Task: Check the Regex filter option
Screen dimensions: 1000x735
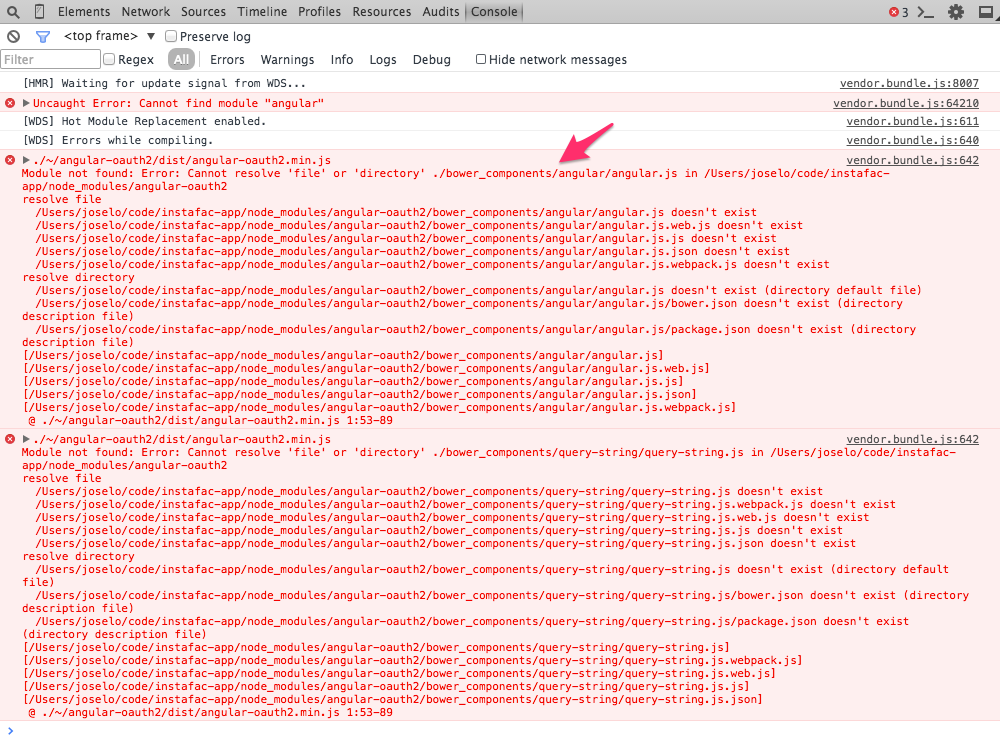Action: click(x=108, y=59)
